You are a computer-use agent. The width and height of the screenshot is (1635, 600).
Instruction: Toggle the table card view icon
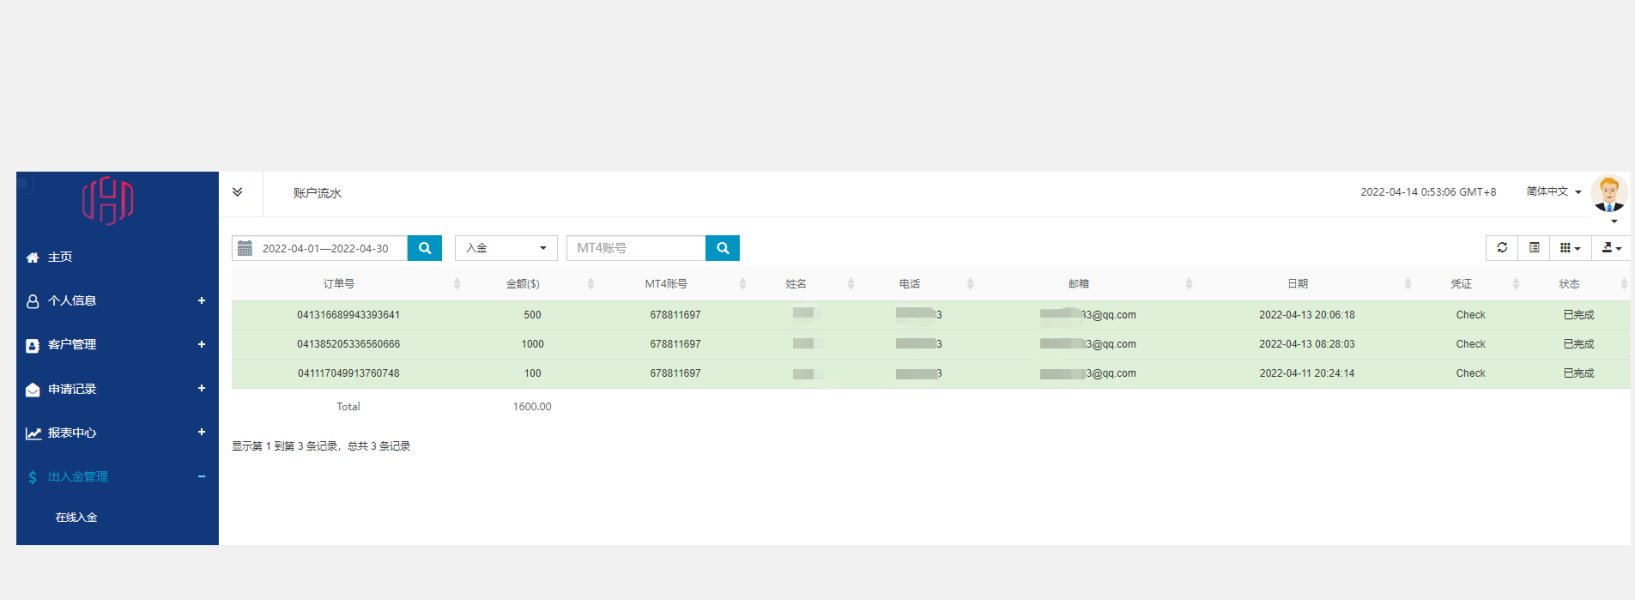point(1534,248)
